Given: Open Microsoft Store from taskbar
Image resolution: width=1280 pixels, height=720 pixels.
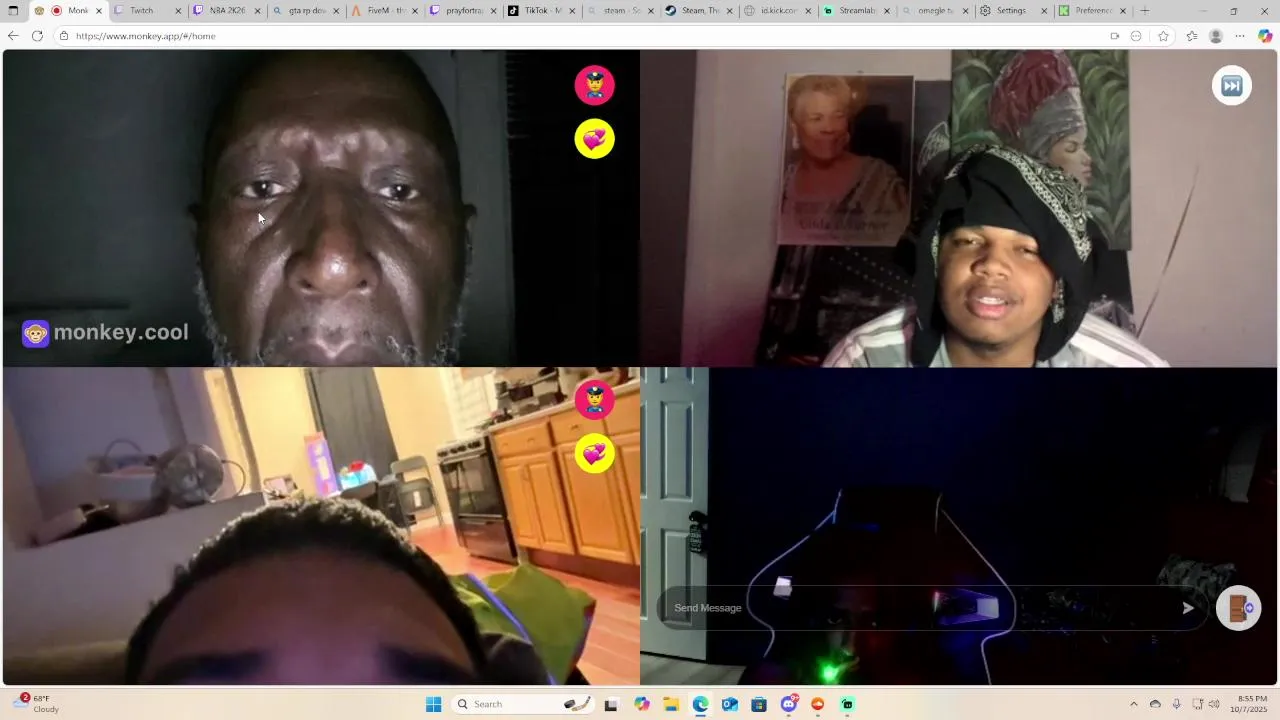Looking at the screenshot, I should coord(759,704).
